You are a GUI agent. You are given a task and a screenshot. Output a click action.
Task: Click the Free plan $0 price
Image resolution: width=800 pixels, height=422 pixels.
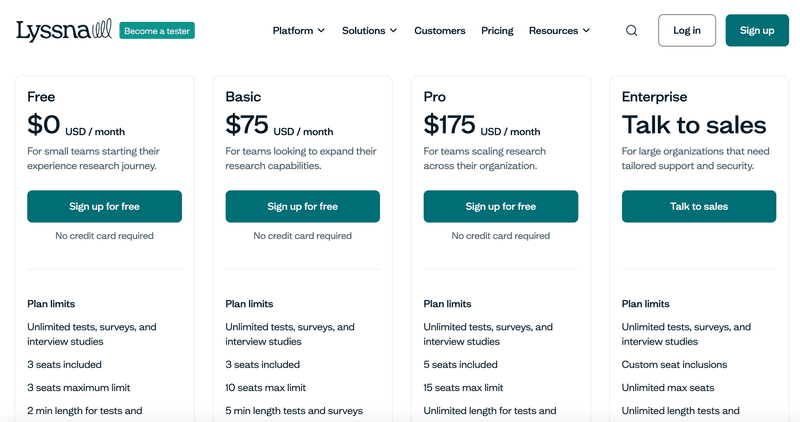click(x=44, y=125)
